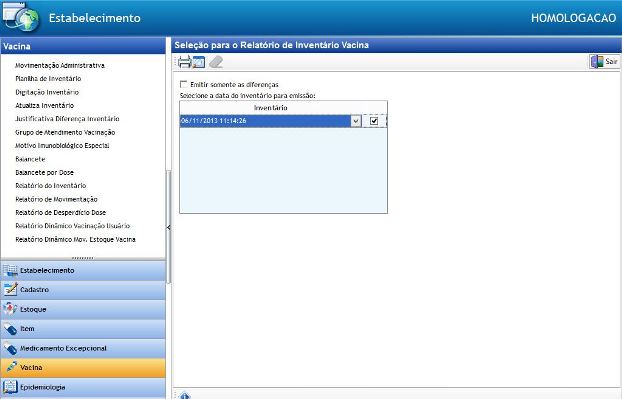Select the Vacina module tab
Viewport: 622px width, 399px height.
[x=83, y=368]
